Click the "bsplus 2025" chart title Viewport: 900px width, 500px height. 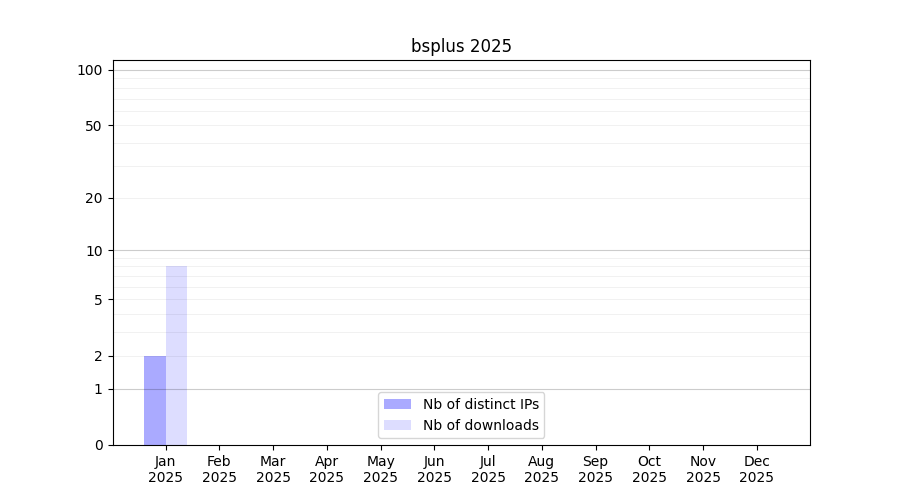(x=461, y=46)
